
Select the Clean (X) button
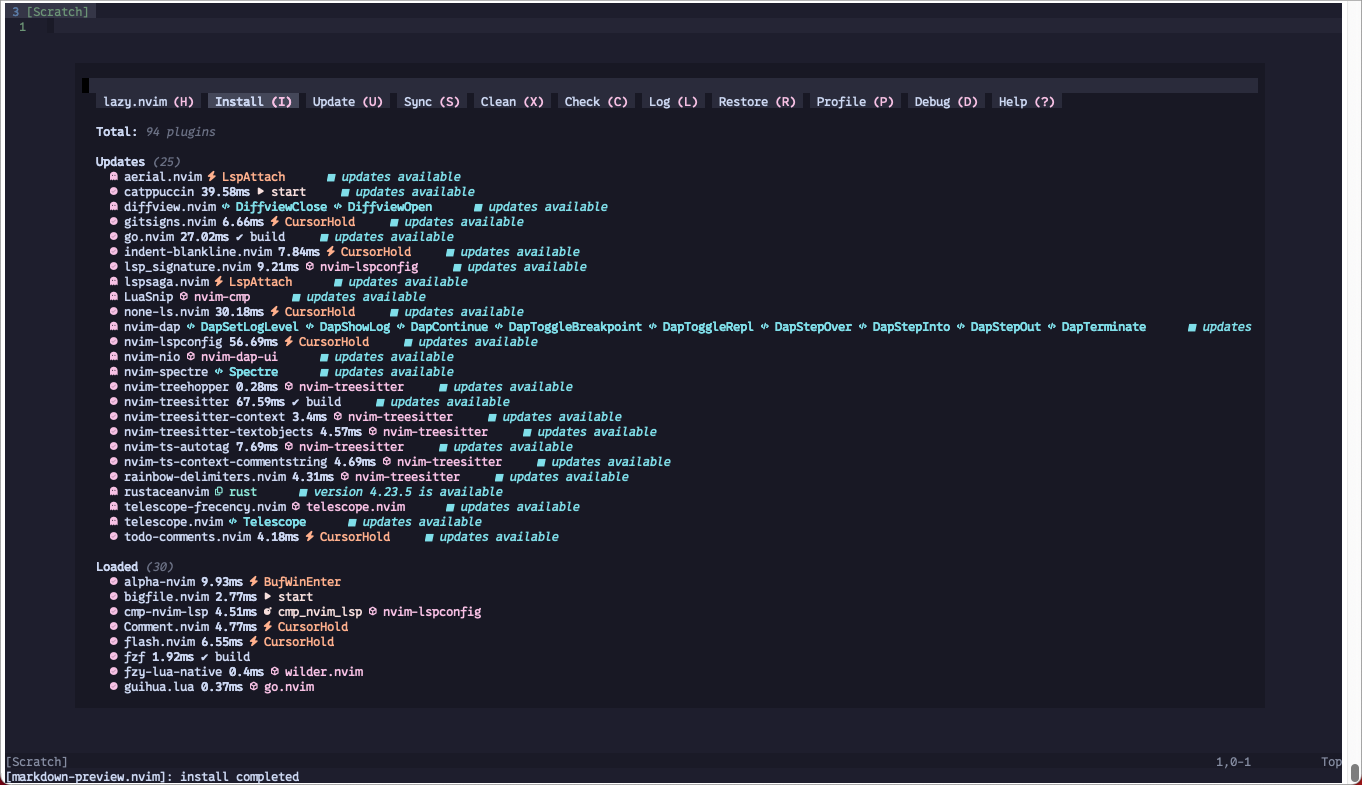pyautogui.click(x=512, y=101)
